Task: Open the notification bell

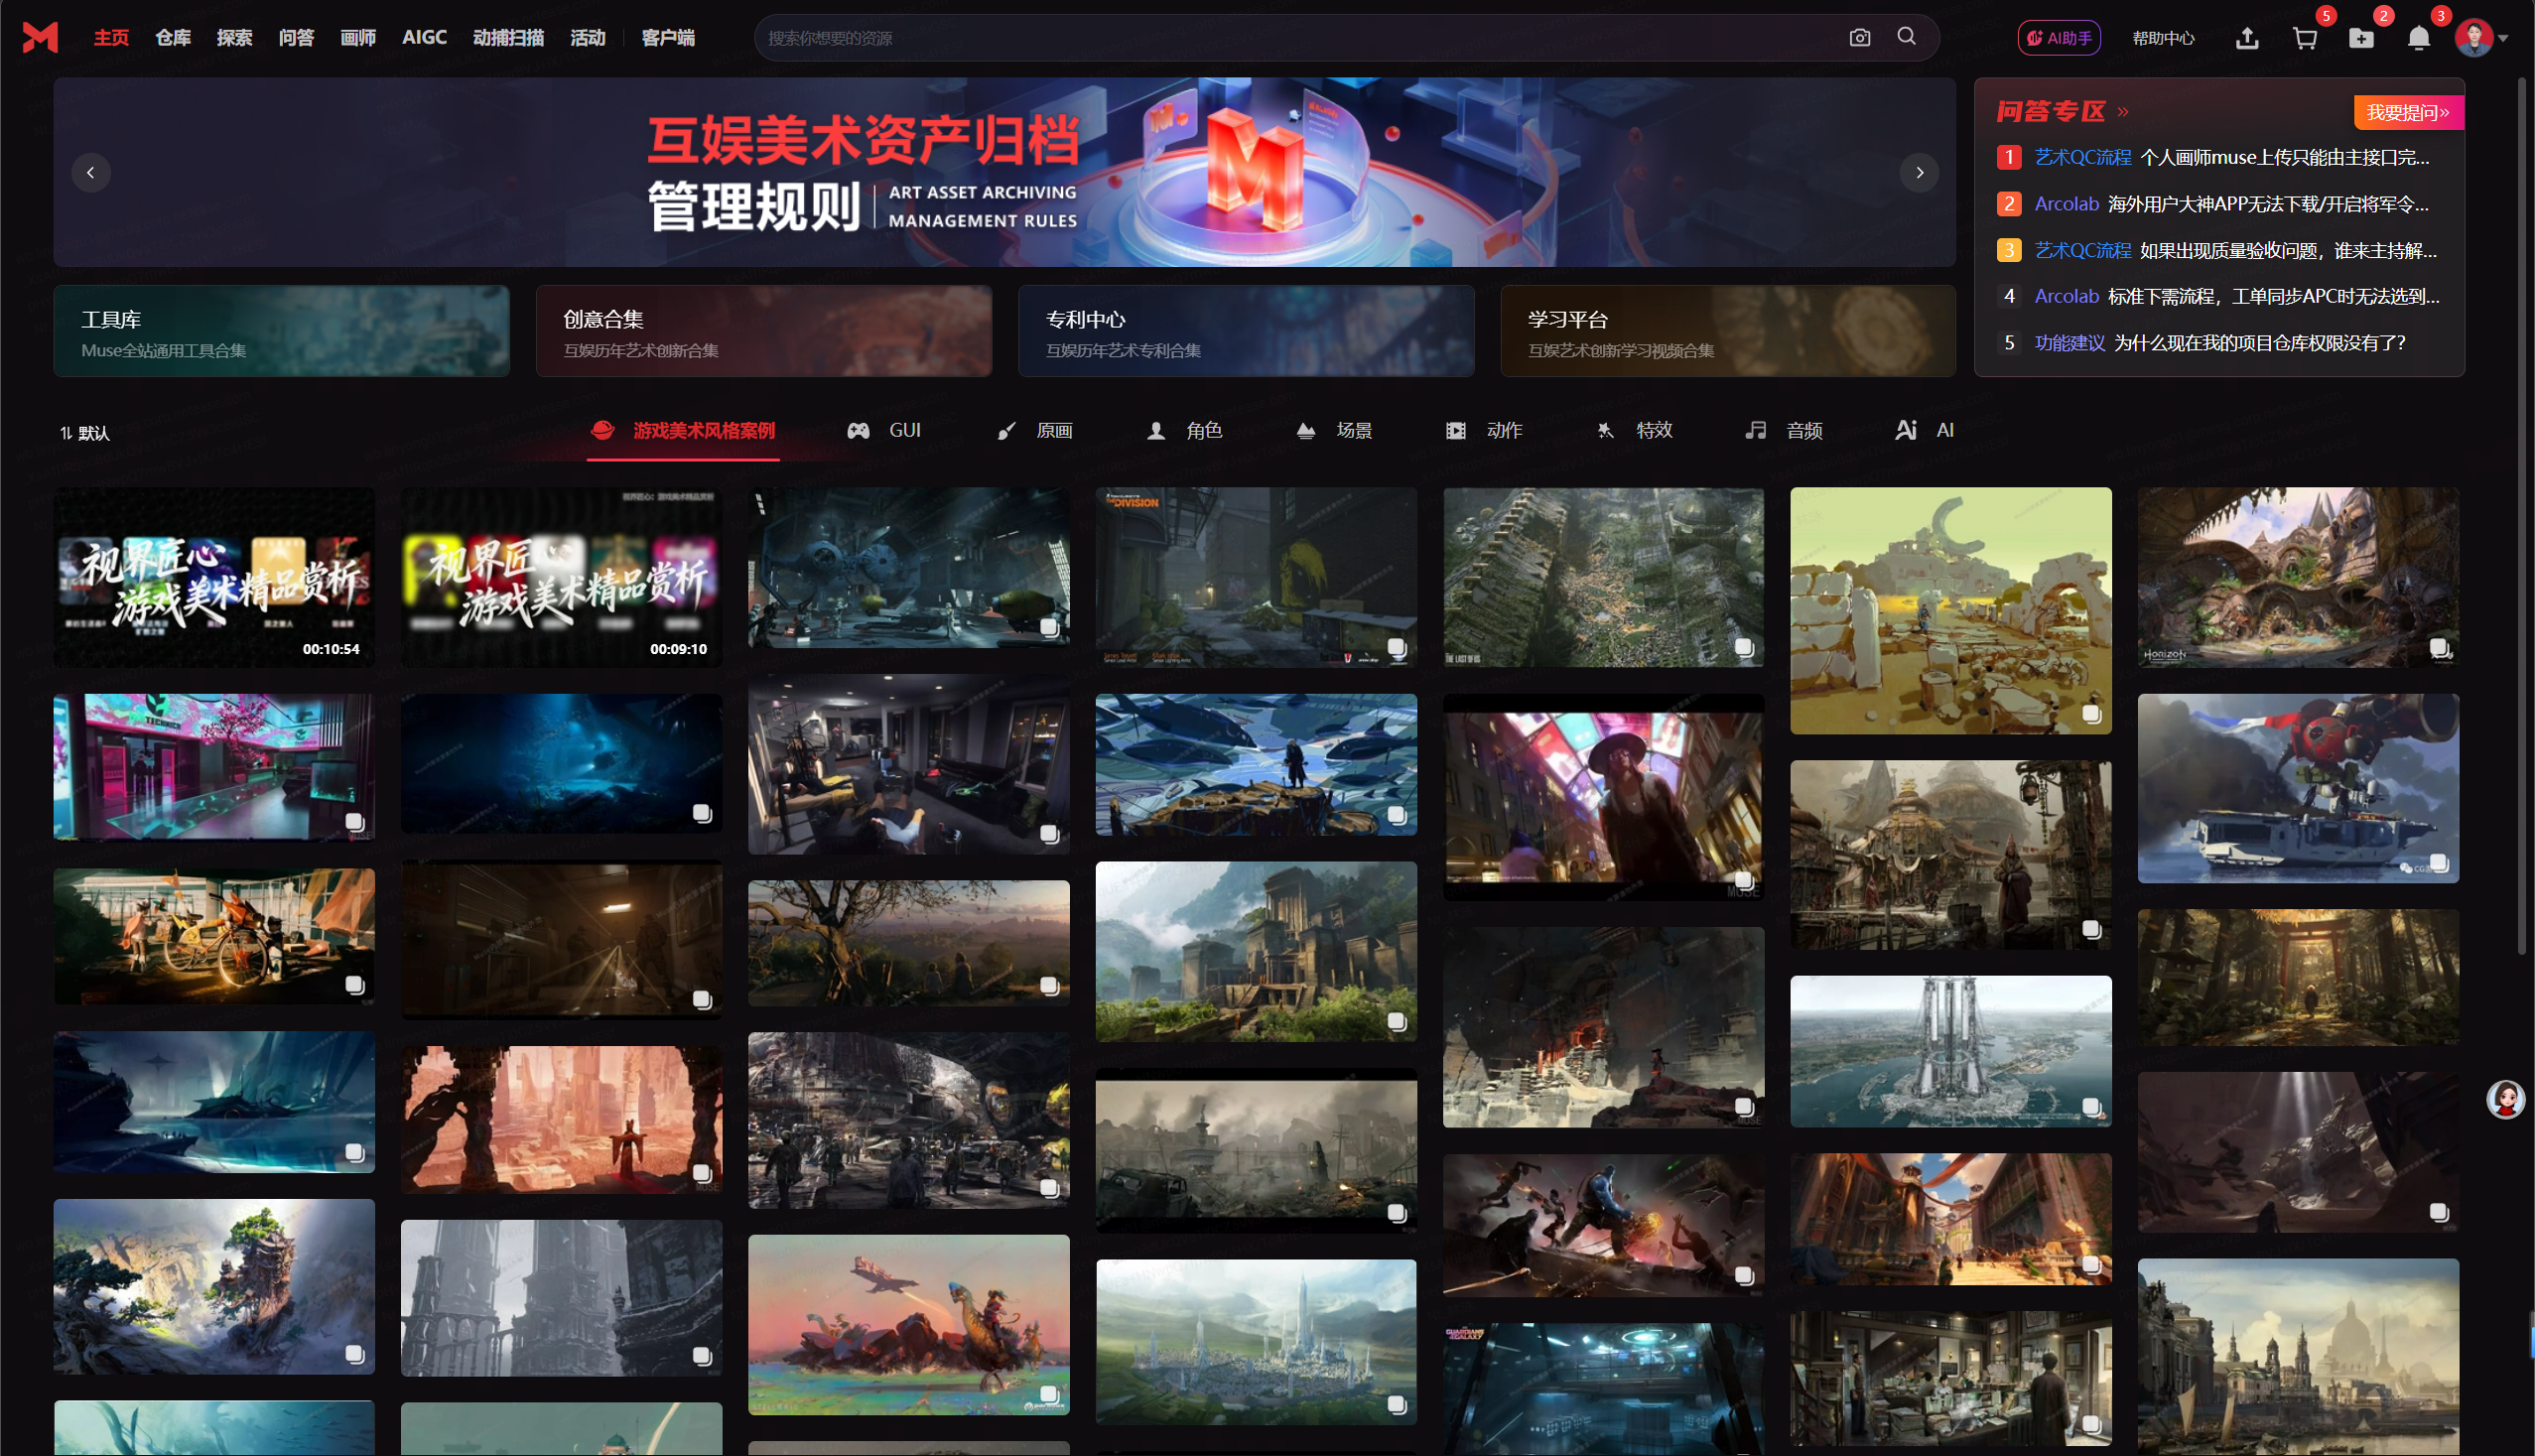Action: point(2418,38)
